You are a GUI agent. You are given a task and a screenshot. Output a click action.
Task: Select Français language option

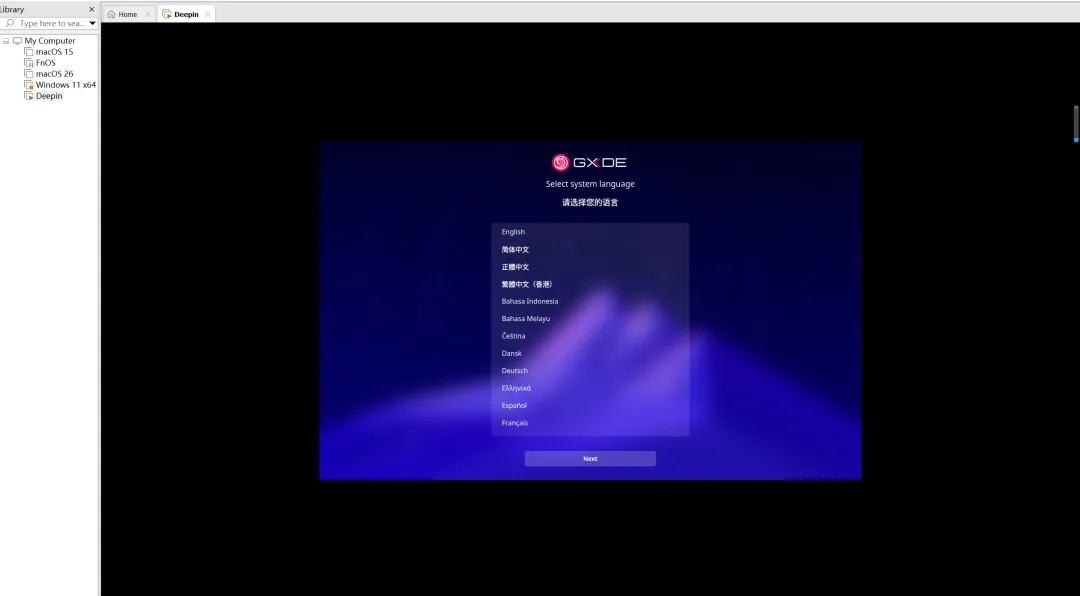coord(590,422)
